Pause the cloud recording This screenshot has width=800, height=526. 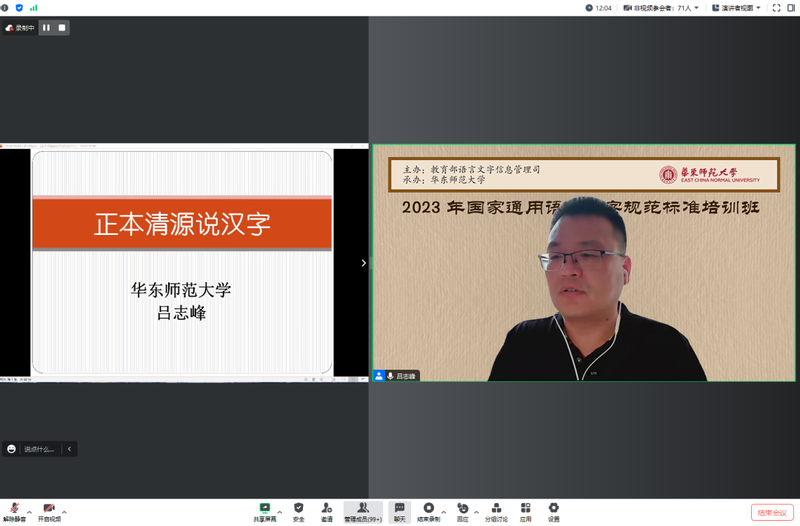click(46, 28)
